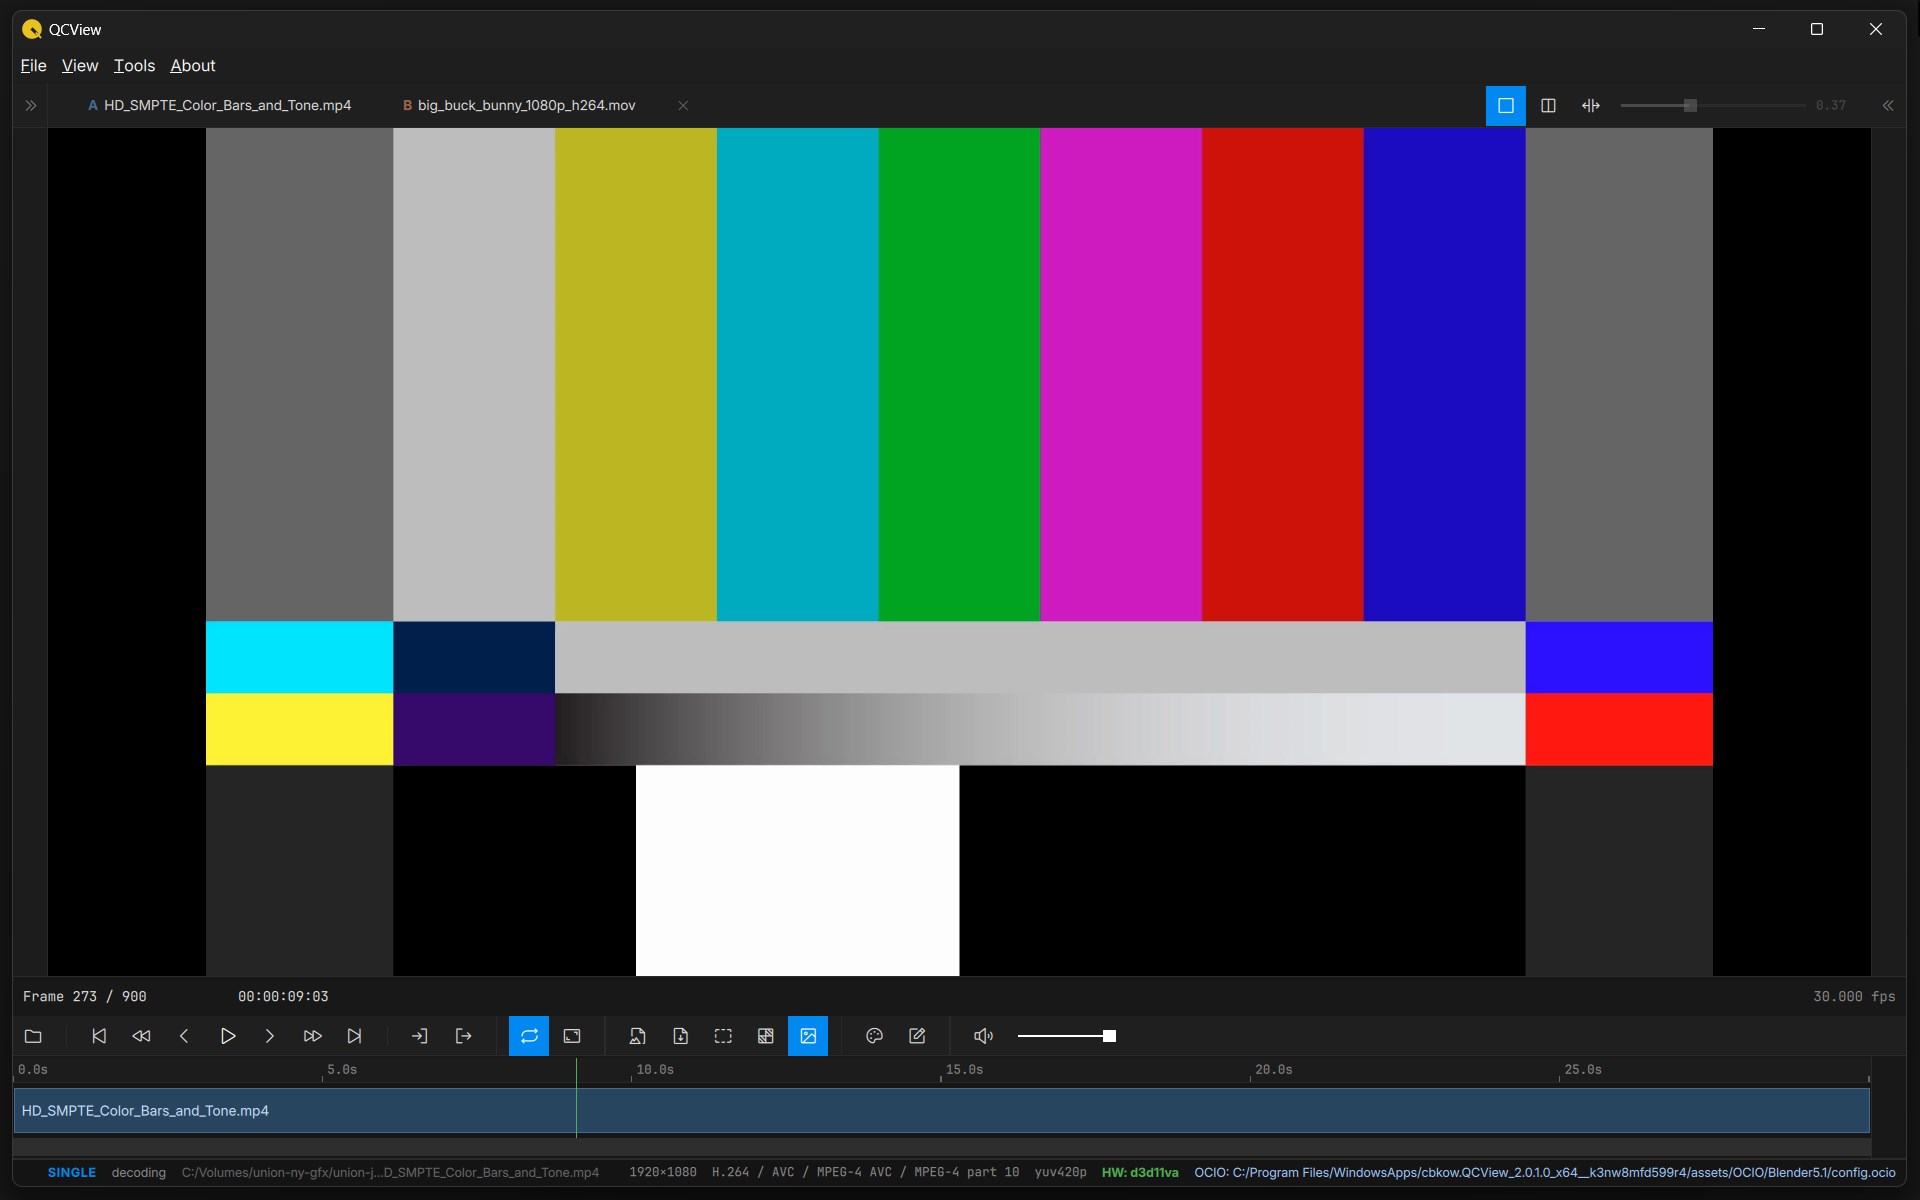The height and width of the screenshot is (1200, 1920).
Task: Toggle the checkerboard transparency icon
Action: click(x=766, y=1036)
